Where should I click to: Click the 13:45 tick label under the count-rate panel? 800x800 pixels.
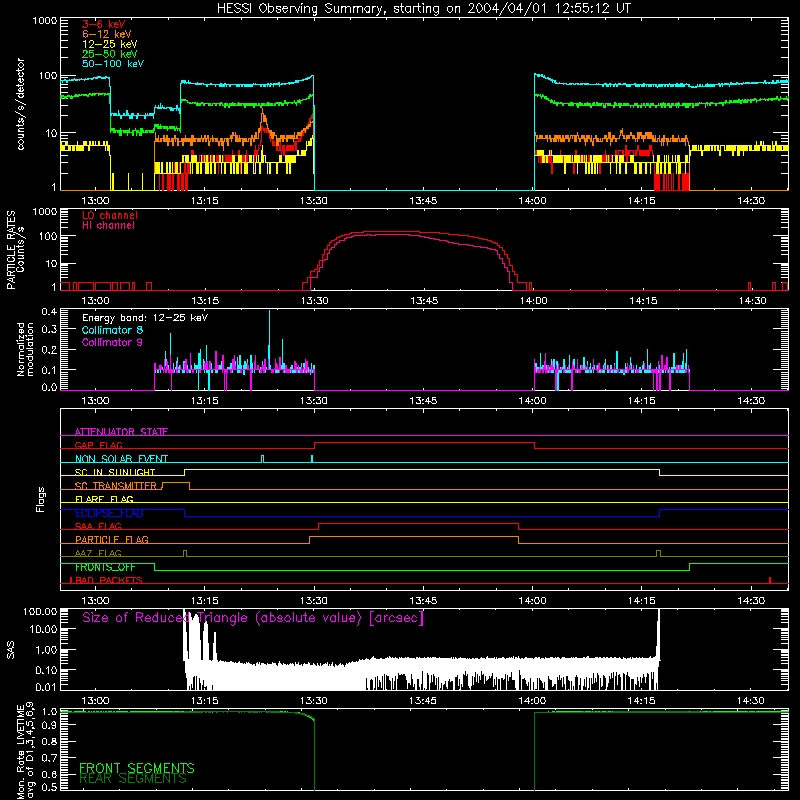423,201
